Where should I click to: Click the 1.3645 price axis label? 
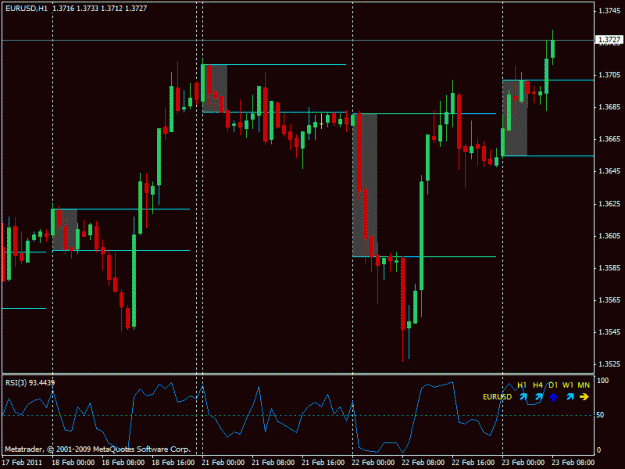tap(609, 171)
